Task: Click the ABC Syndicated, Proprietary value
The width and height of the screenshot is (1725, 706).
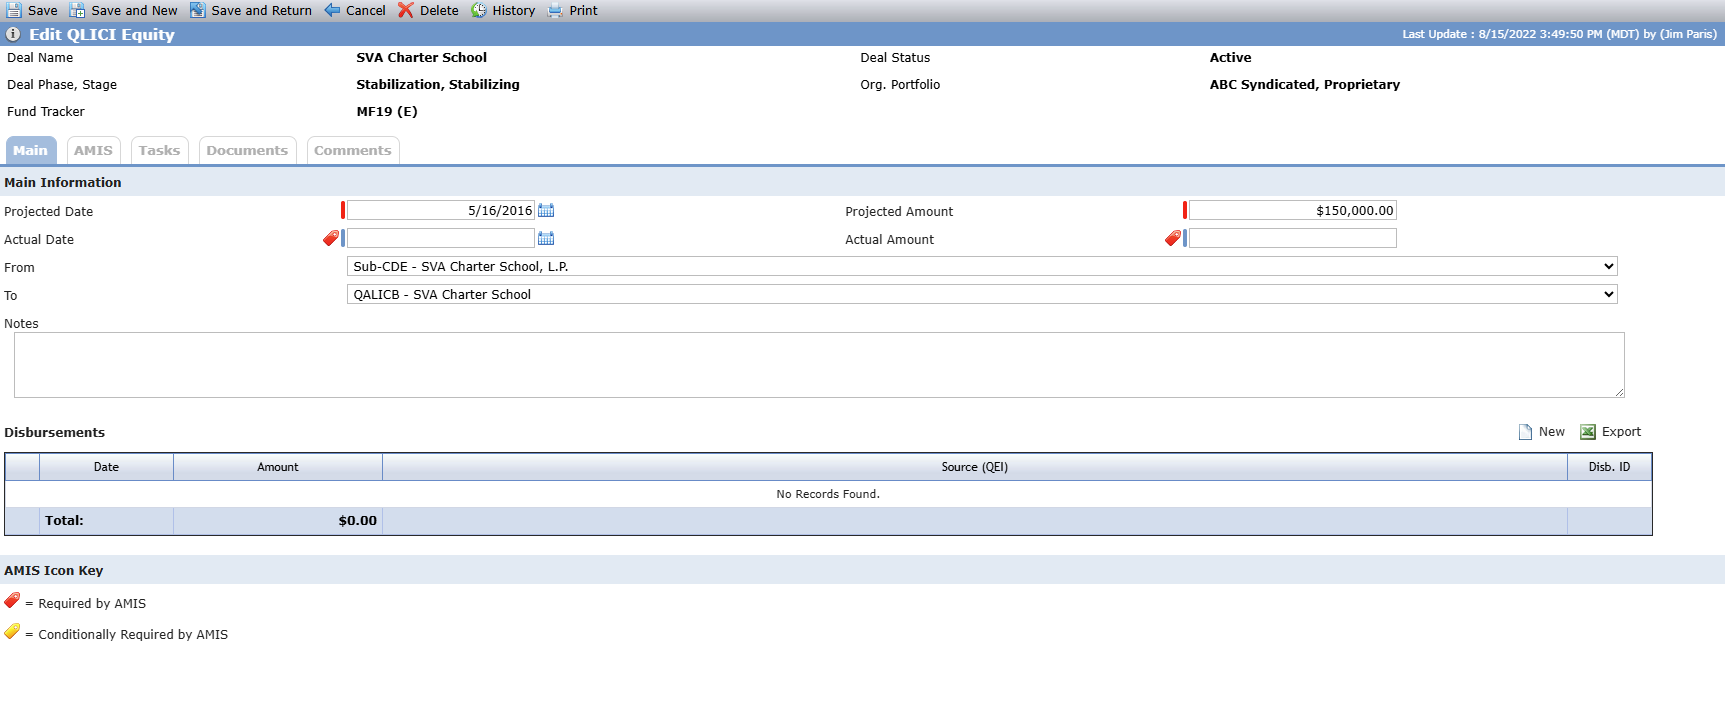Action: (x=1305, y=85)
